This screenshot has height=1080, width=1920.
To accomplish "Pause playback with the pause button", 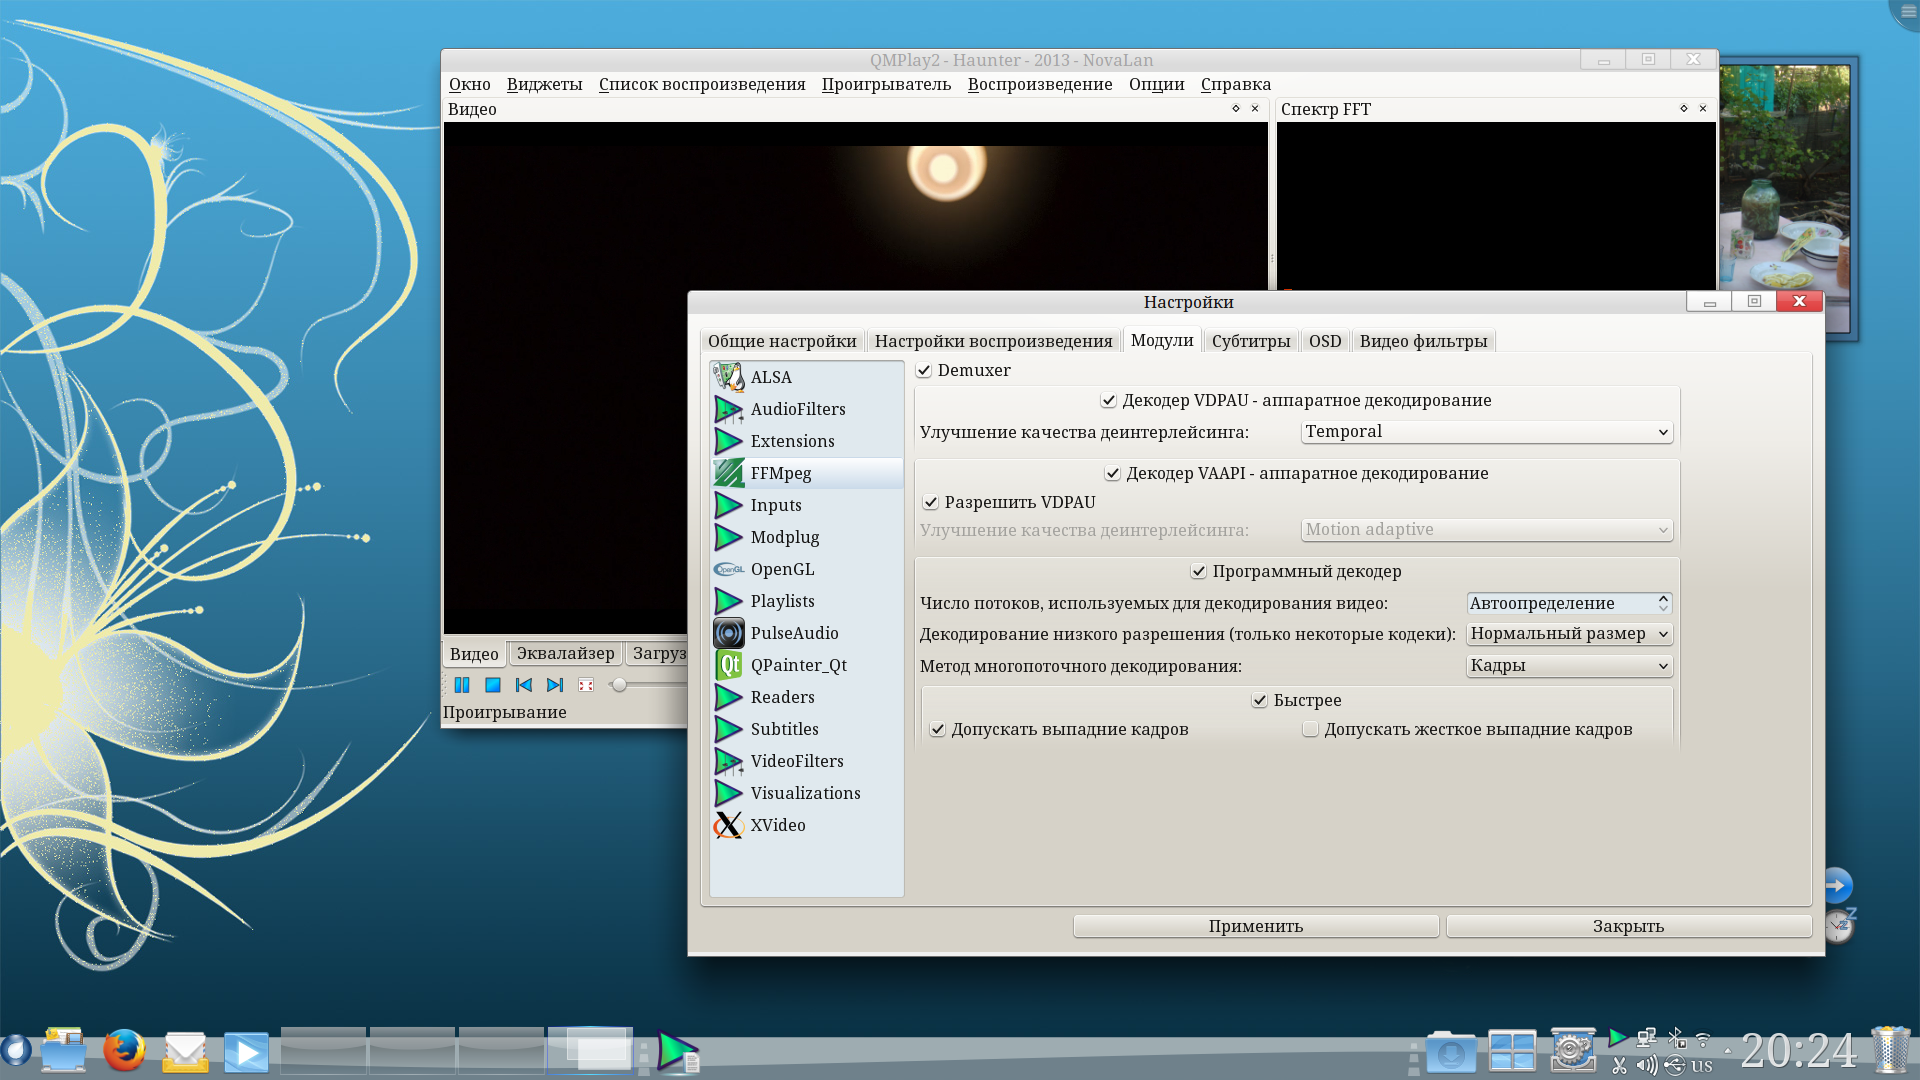I will click(x=462, y=685).
